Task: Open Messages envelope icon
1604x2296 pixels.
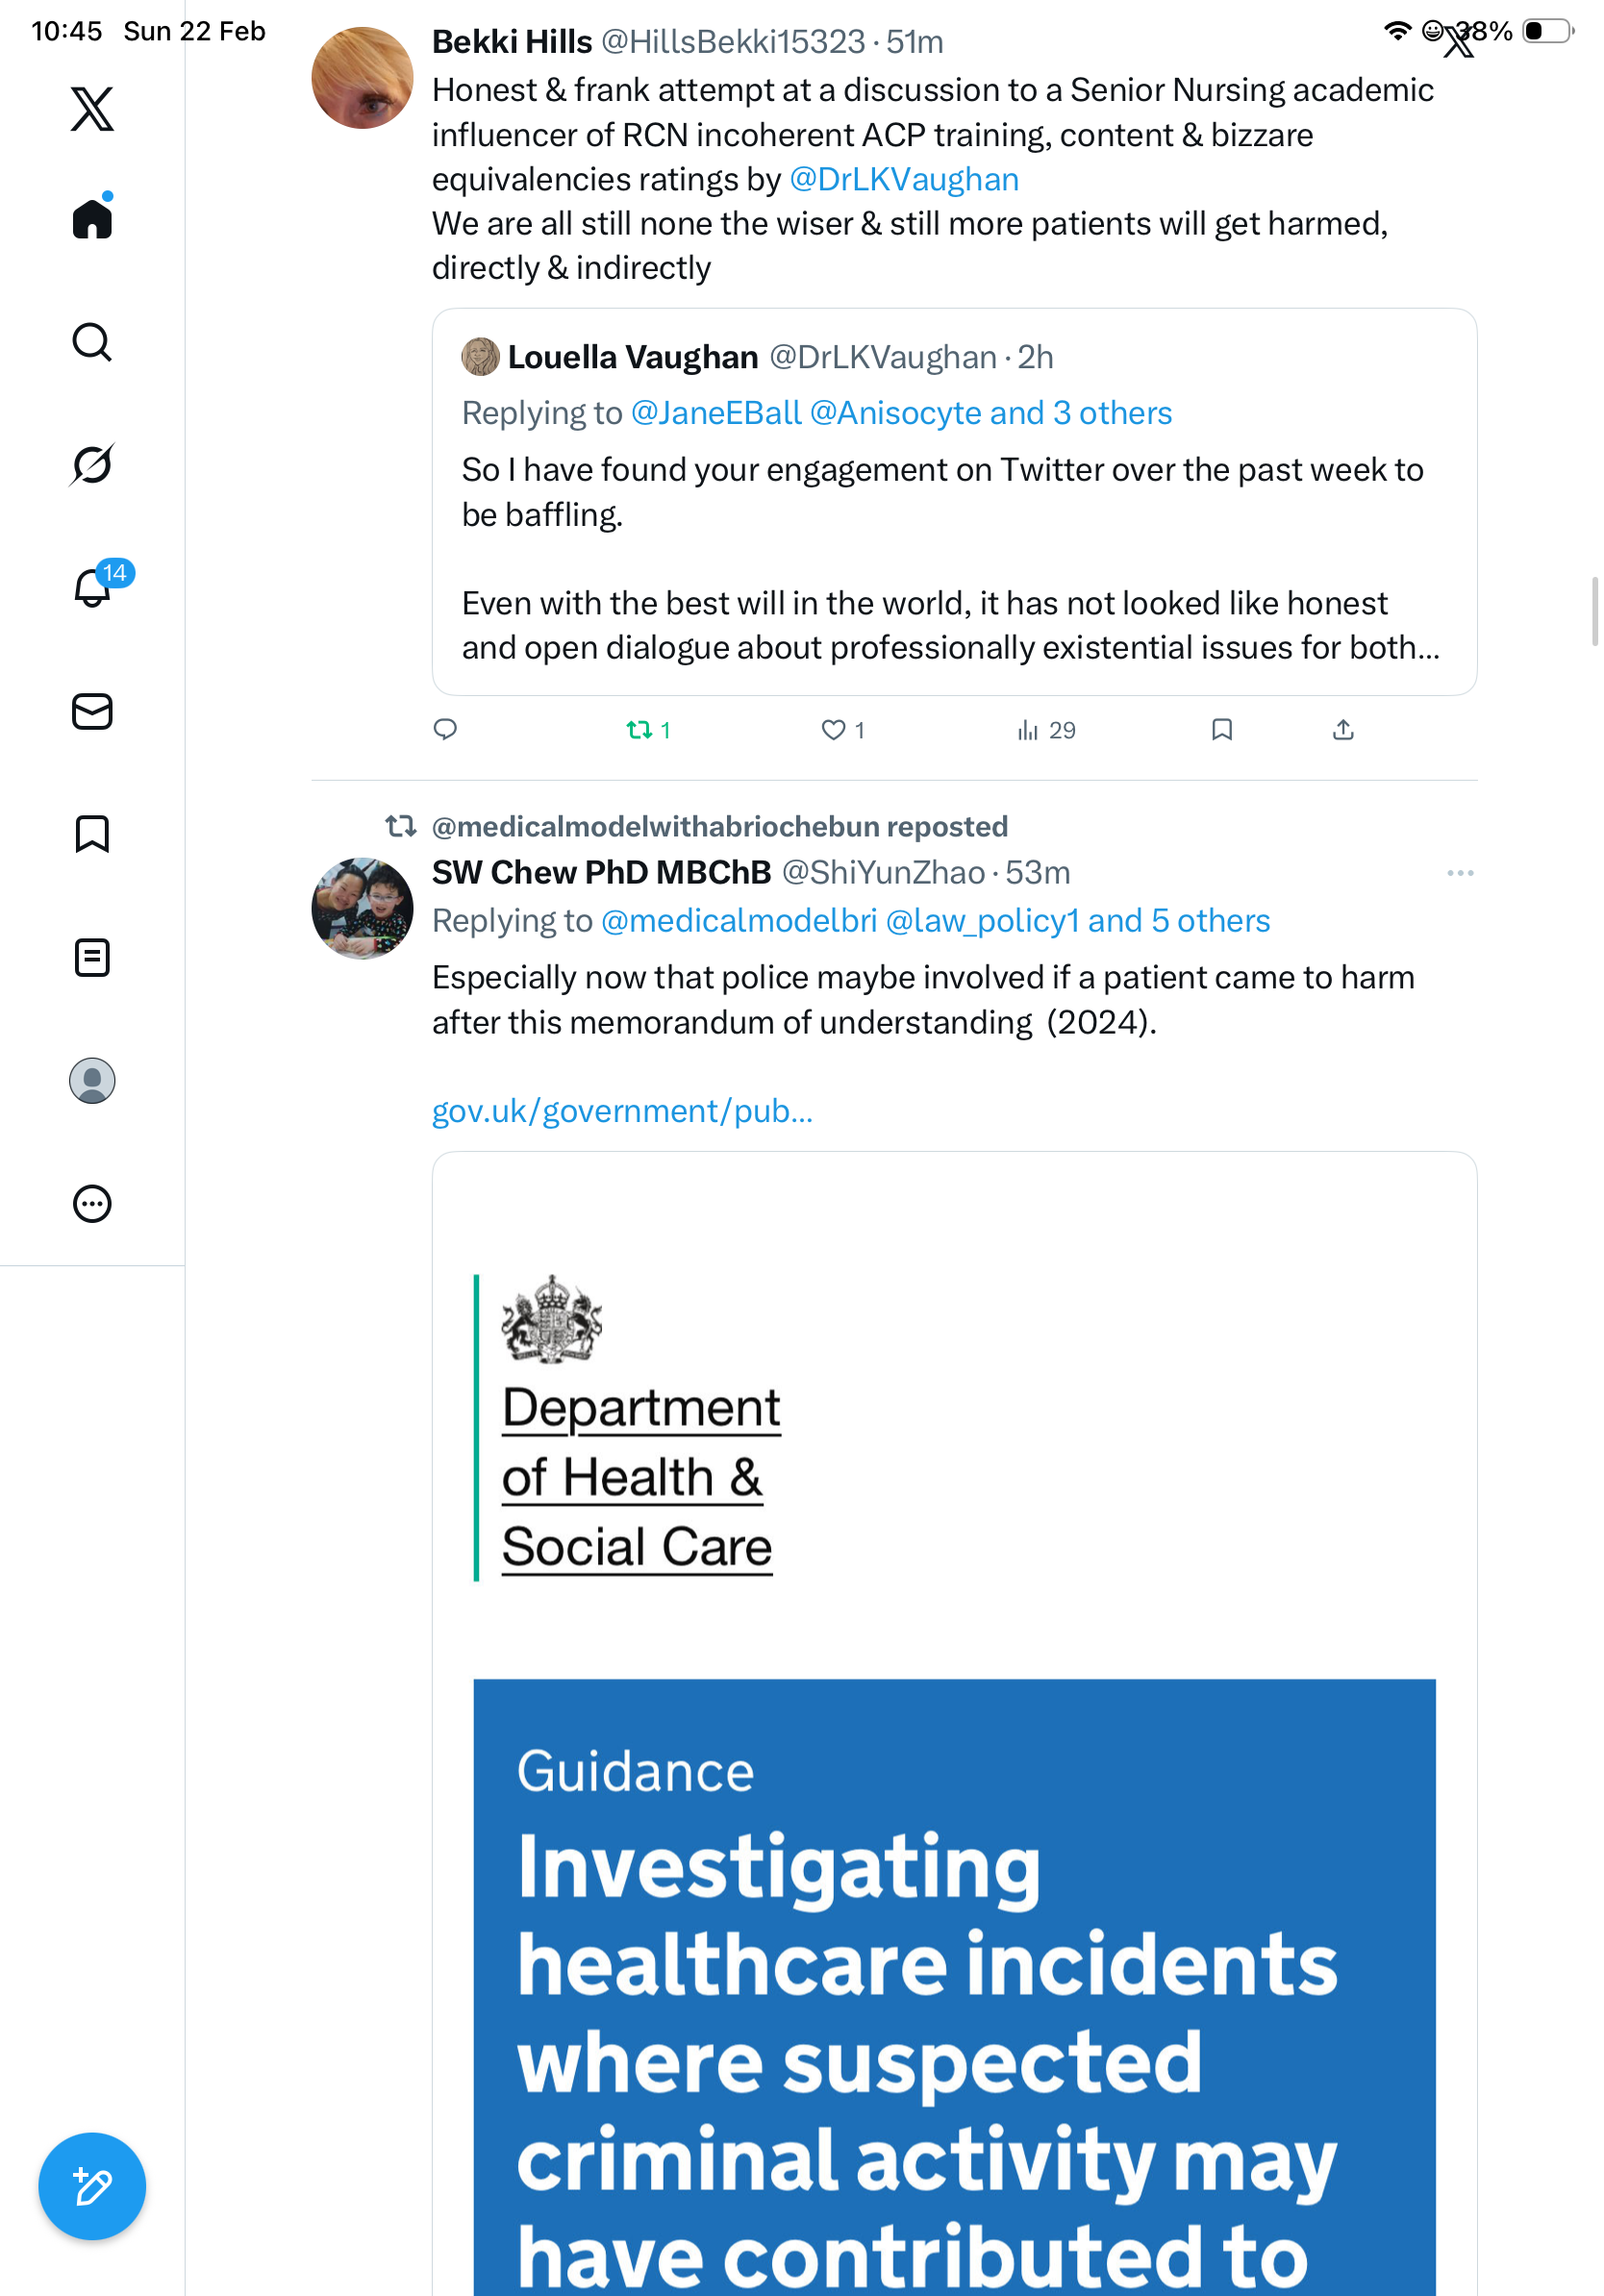Action: pos(92,711)
